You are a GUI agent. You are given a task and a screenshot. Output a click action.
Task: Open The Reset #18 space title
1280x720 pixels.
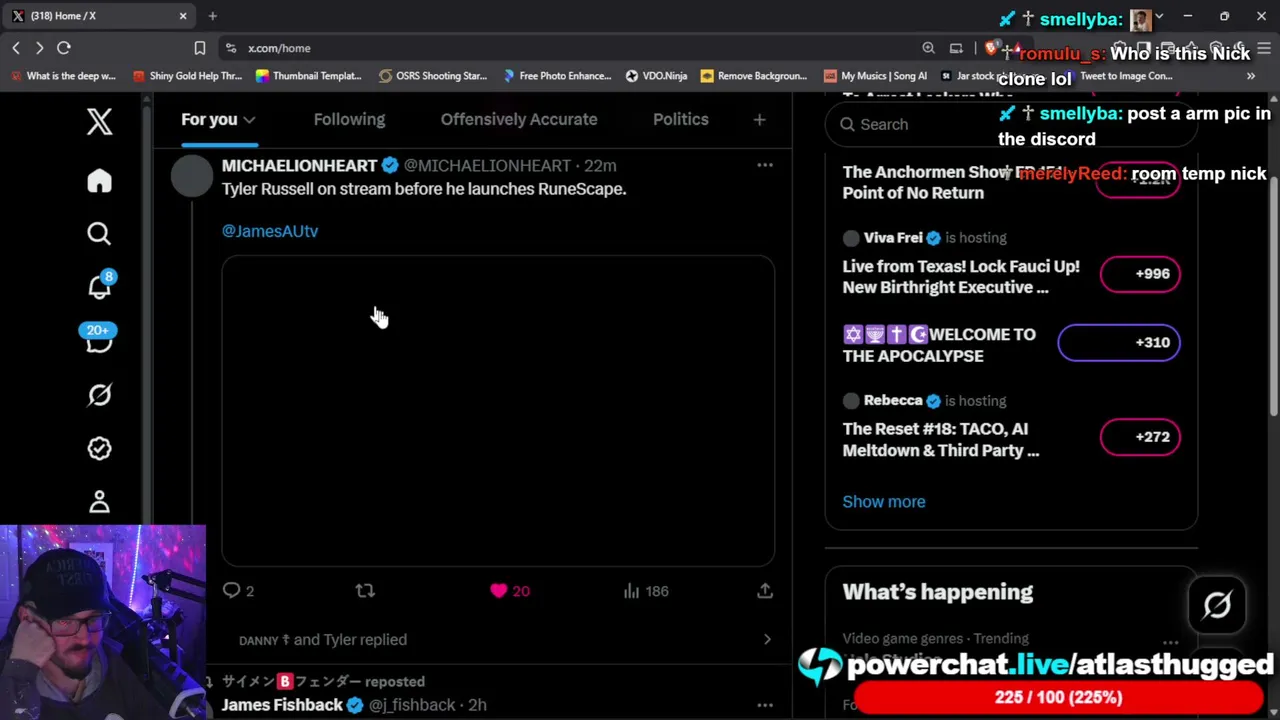[941, 440]
